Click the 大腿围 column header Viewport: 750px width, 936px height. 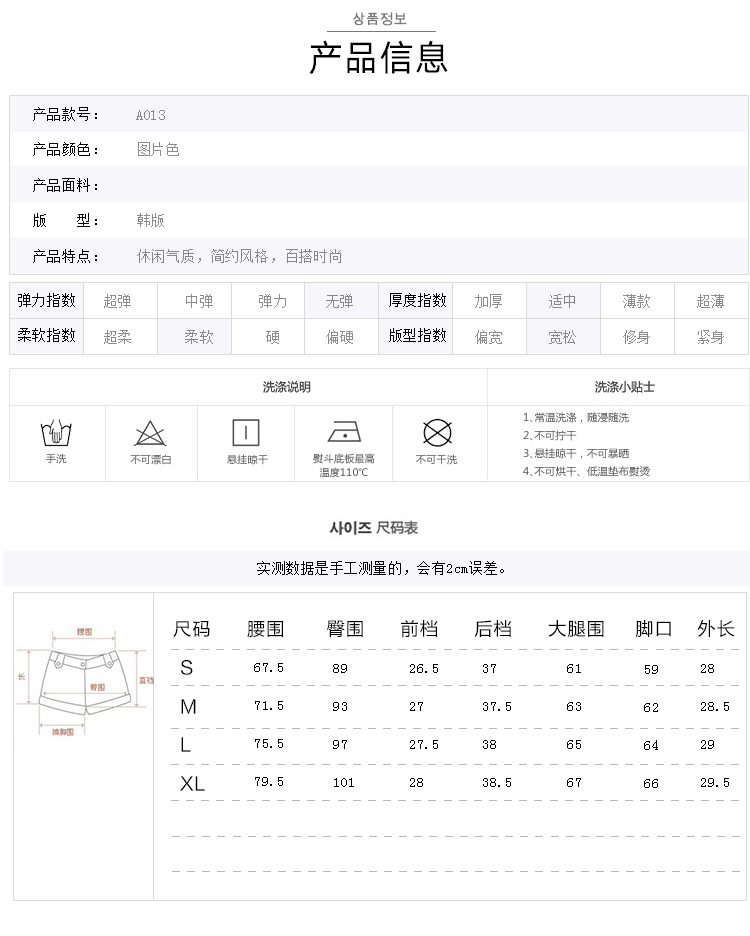point(576,629)
